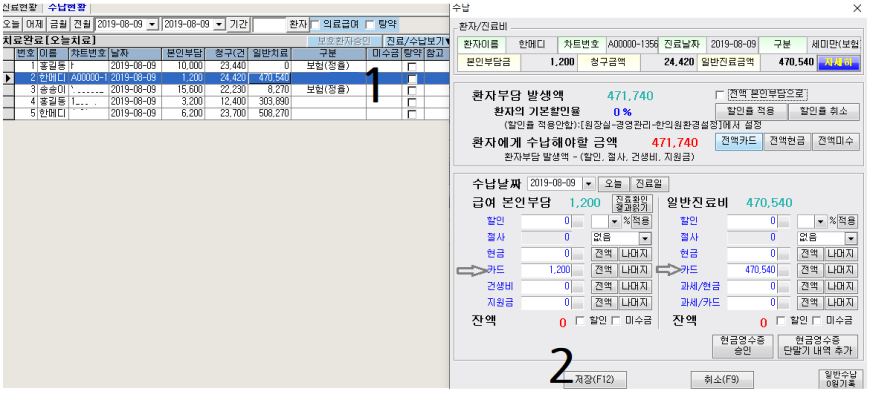Open the 일반진료비 절사 dropdown showing 없음
Image resolution: width=870 pixels, height=394 pixels.
(851, 238)
